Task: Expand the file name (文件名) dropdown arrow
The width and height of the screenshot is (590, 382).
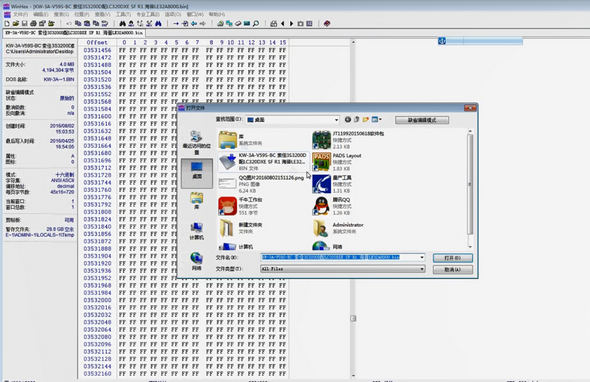Action: 422,257
